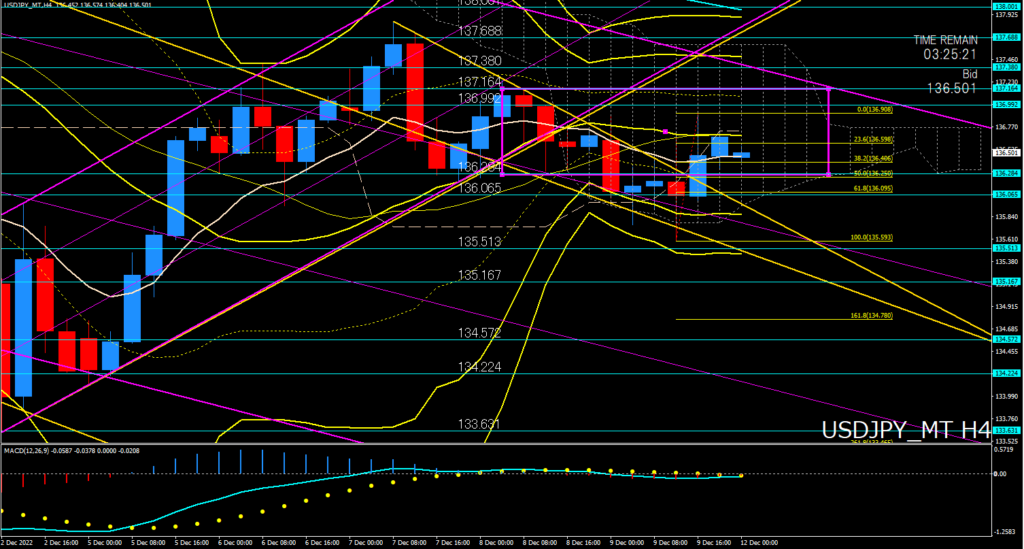Click the 23.6(136.598) Fibonacci label
Viewport: 1024px width, 549px height.
(x=873, y=140)
